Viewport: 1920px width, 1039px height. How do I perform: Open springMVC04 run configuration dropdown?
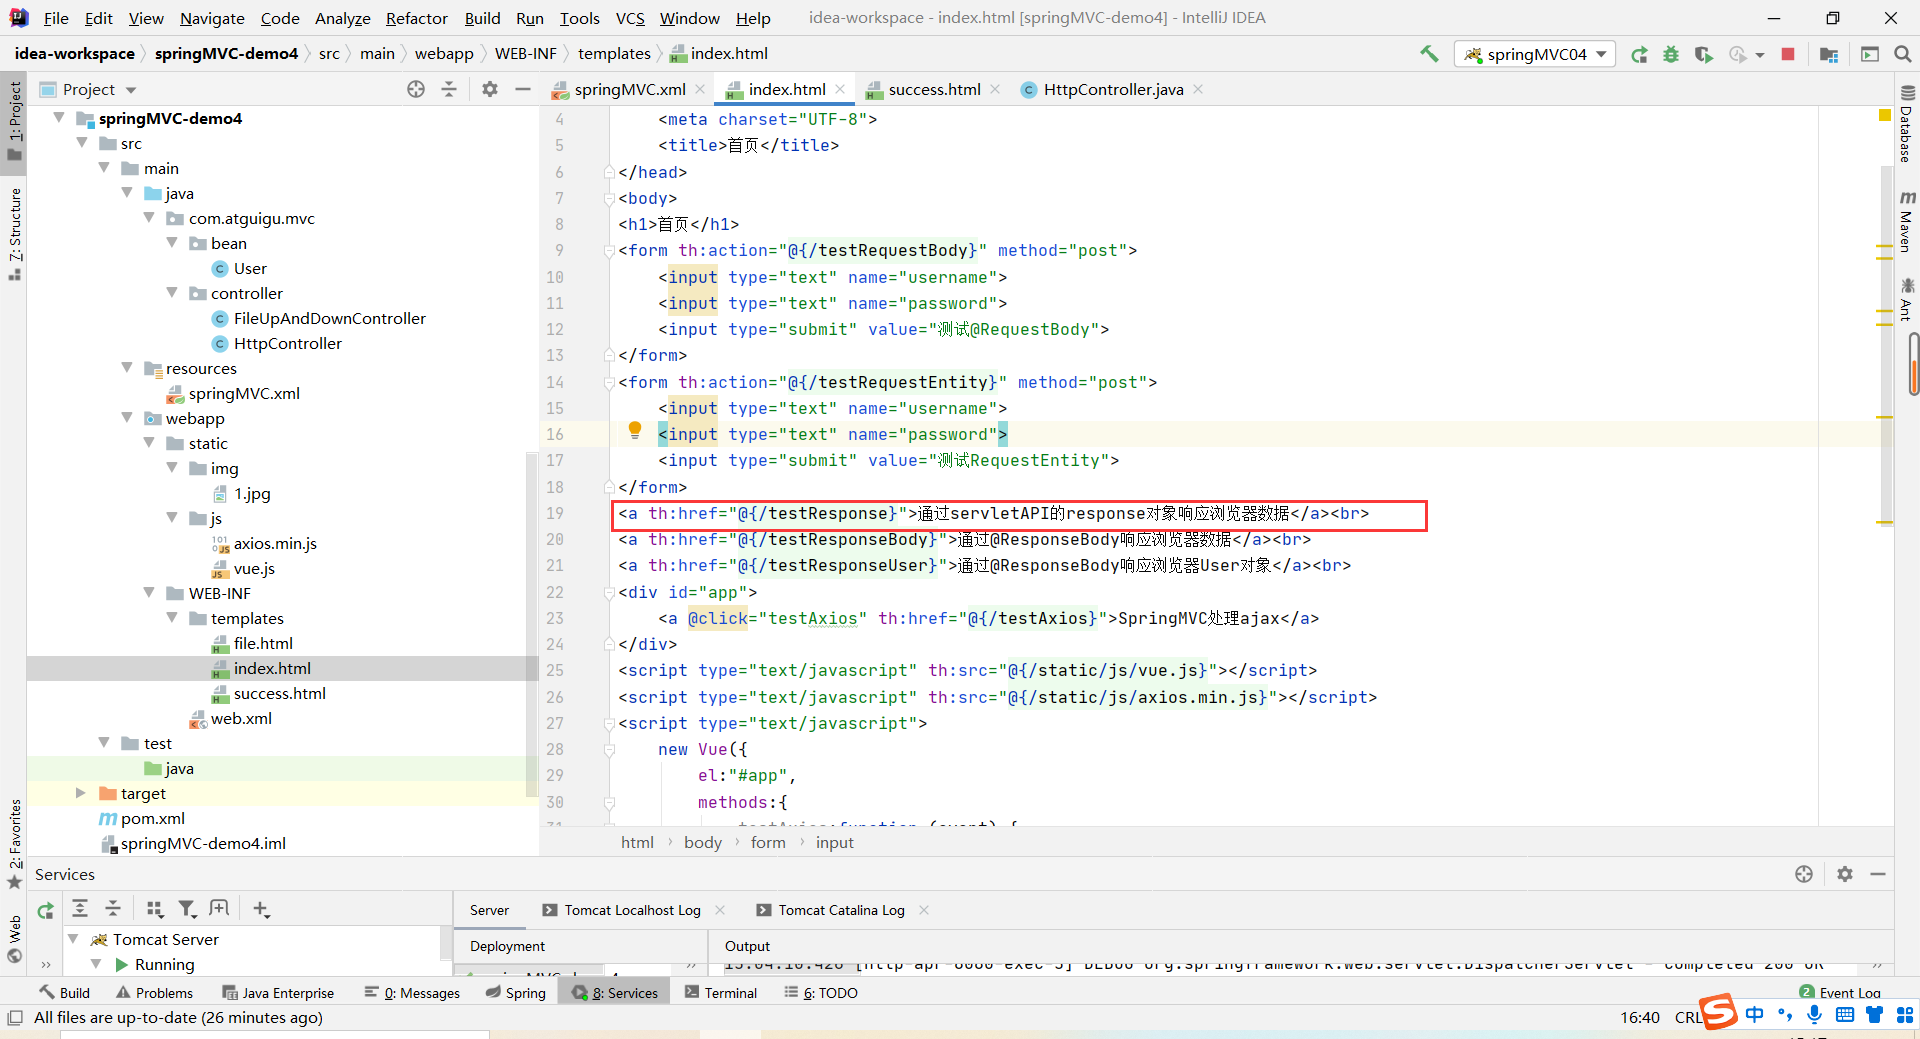1536,54
